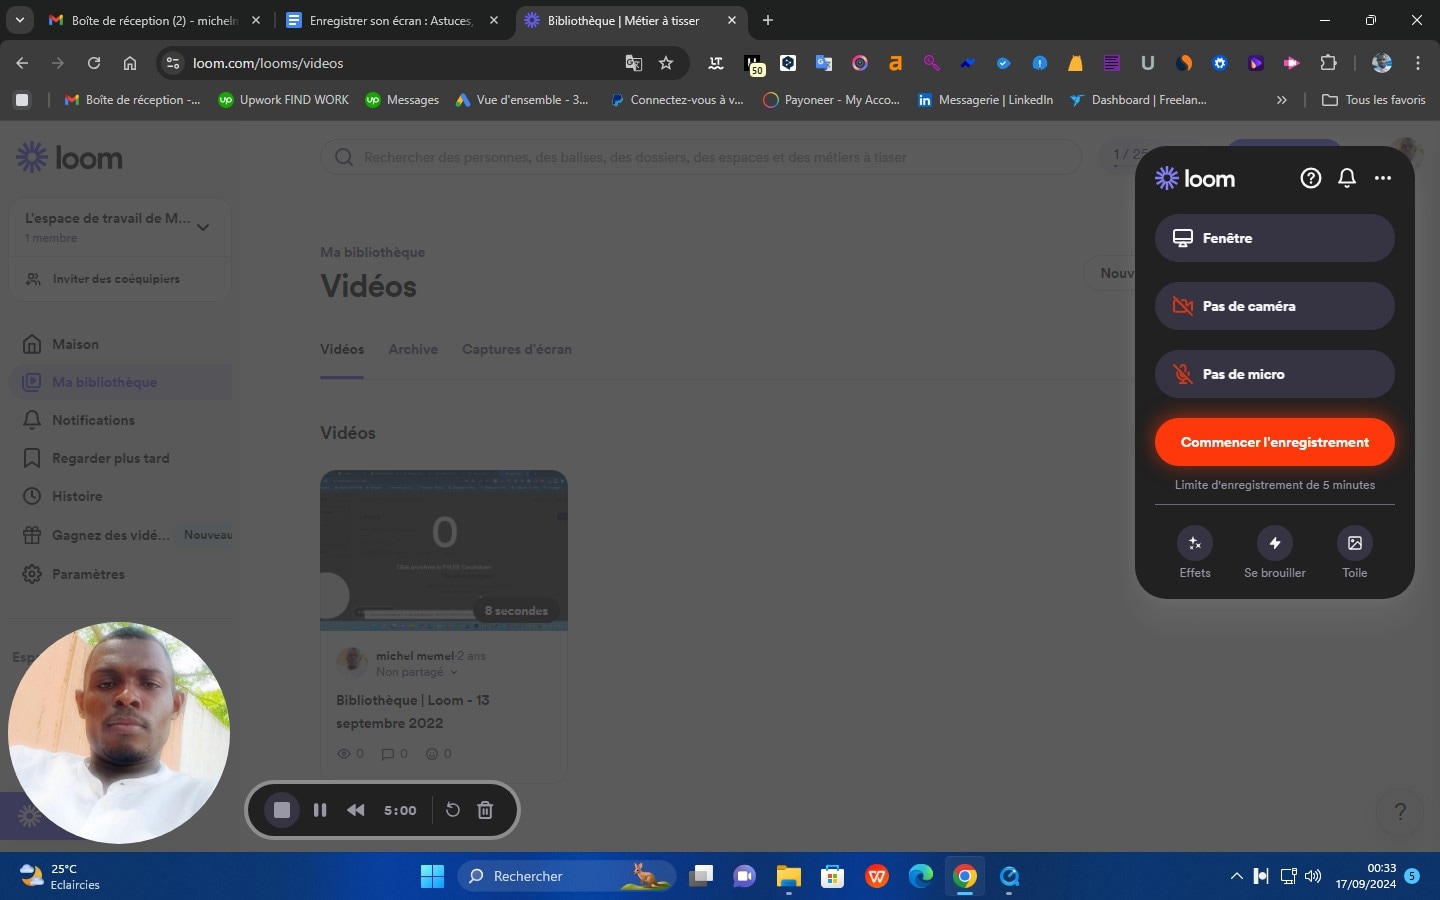The image size is (1440, 900).
Task: Pause recording in the control bar
Action: 320,810
